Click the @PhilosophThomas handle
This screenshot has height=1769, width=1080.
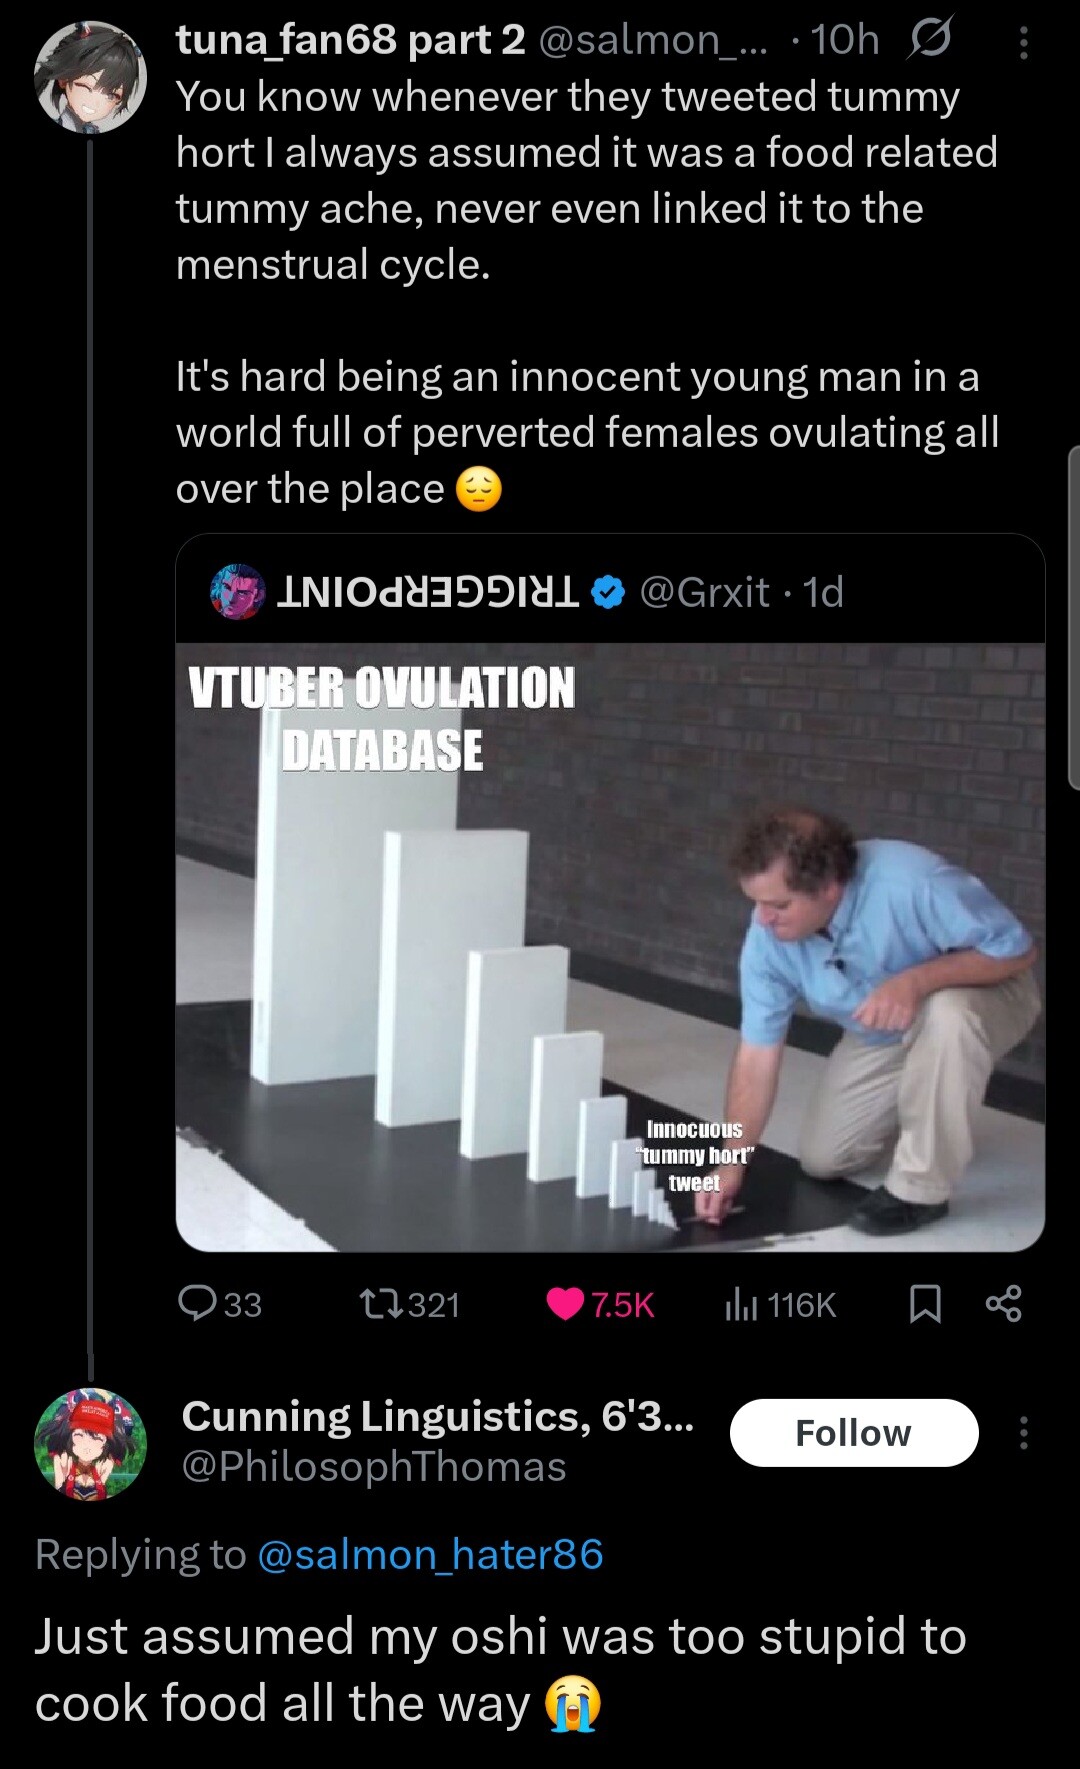pyautogui.click(x=372, y=1466)
